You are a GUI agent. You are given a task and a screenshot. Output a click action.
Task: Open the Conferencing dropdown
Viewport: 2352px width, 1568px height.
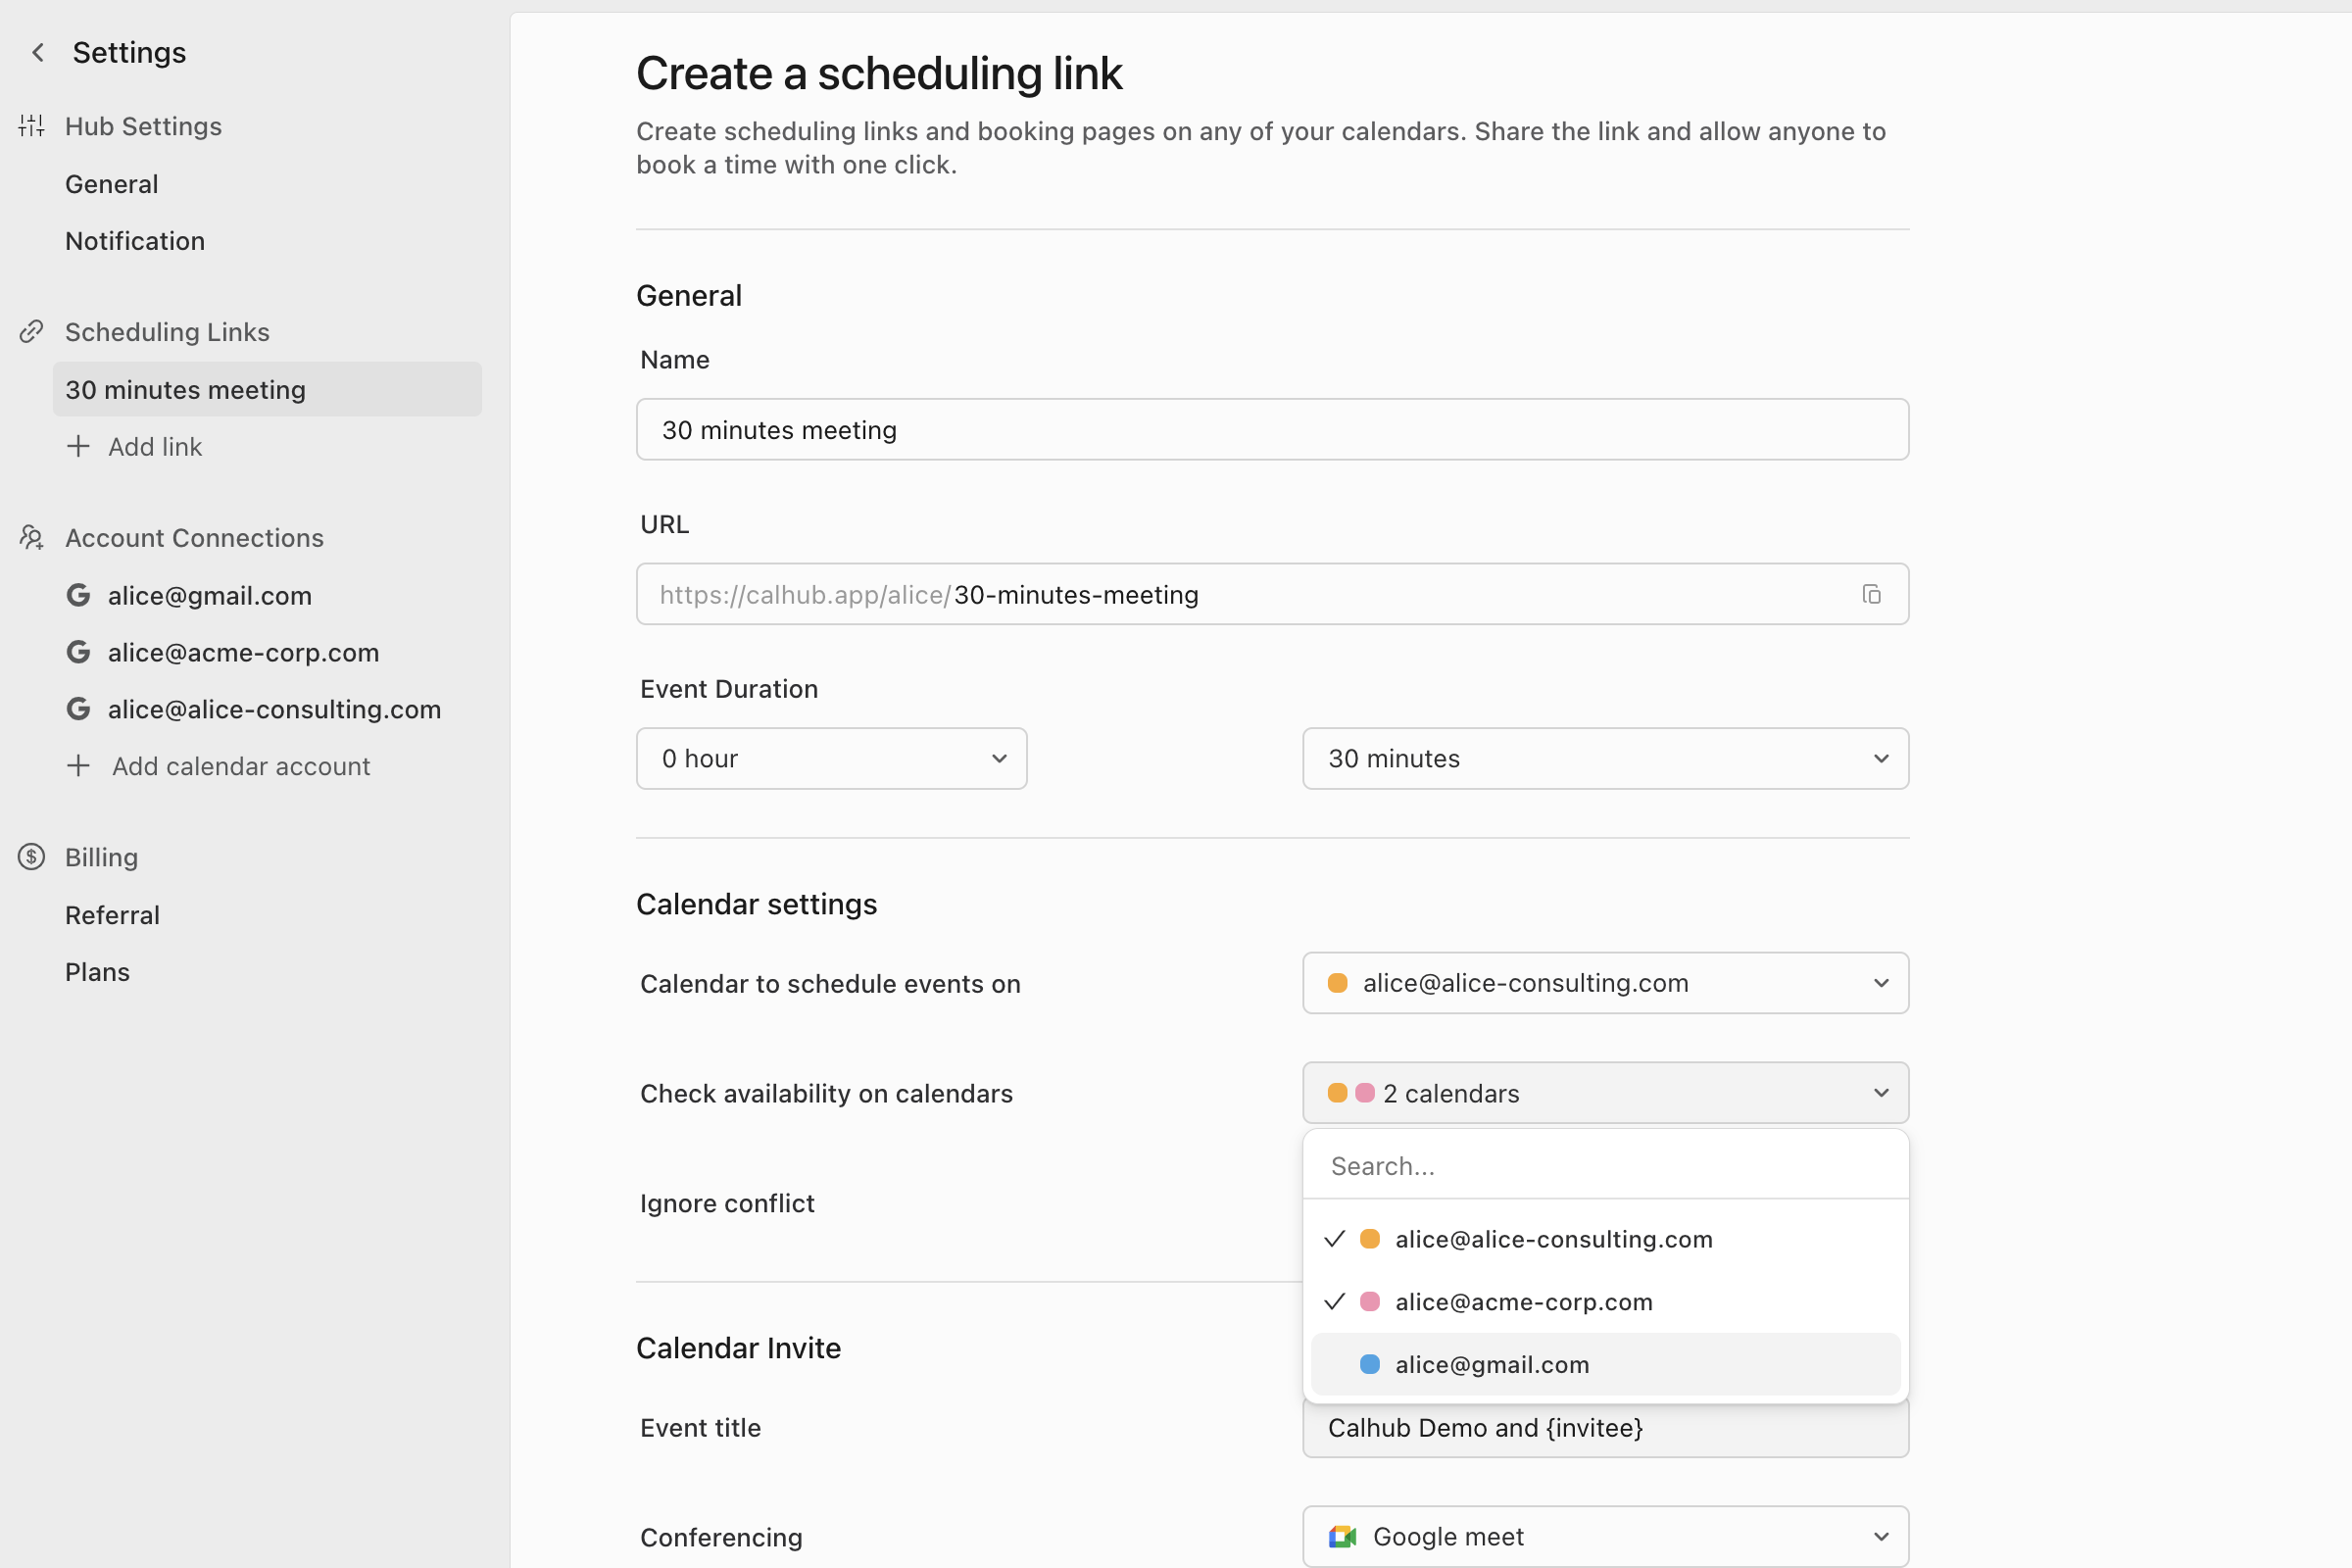tap(1604, 1536)
